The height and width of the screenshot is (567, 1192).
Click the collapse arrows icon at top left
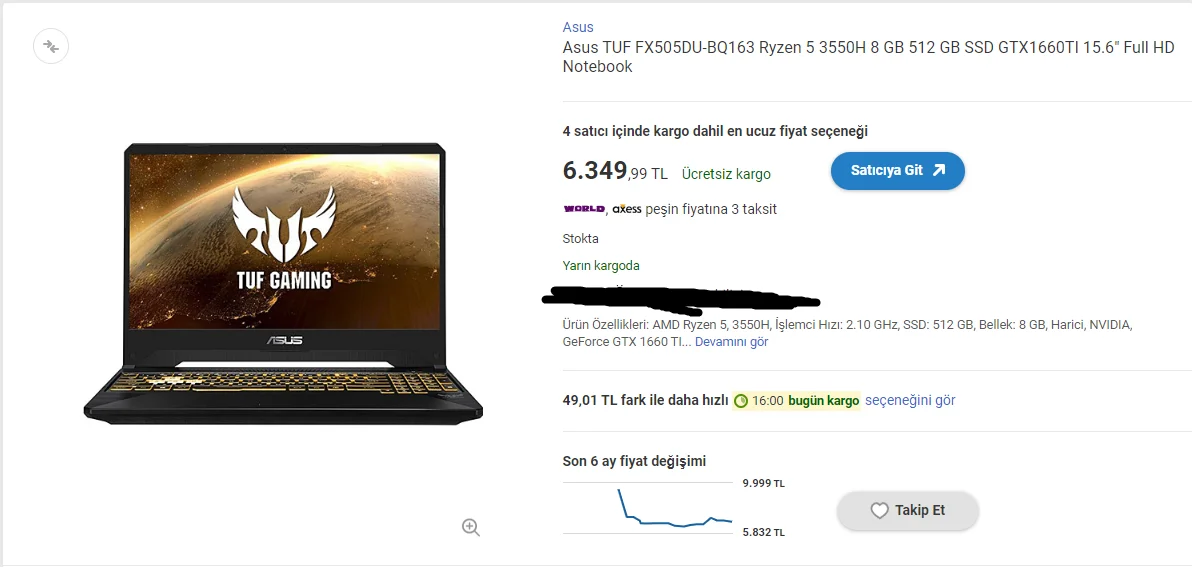51,46
